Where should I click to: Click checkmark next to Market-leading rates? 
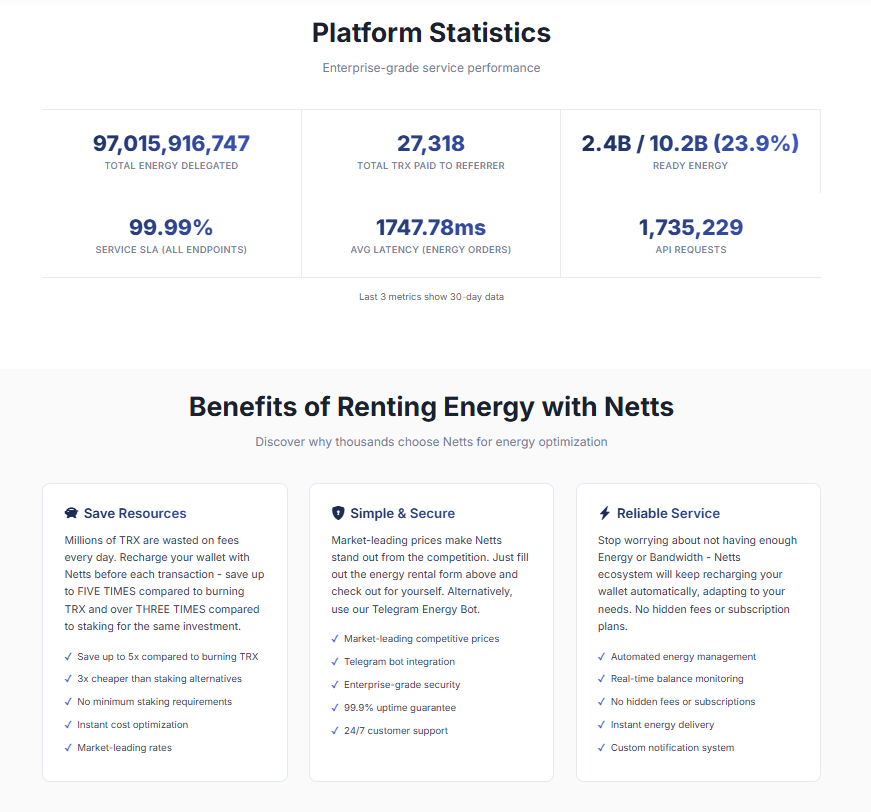coord(68,748)
